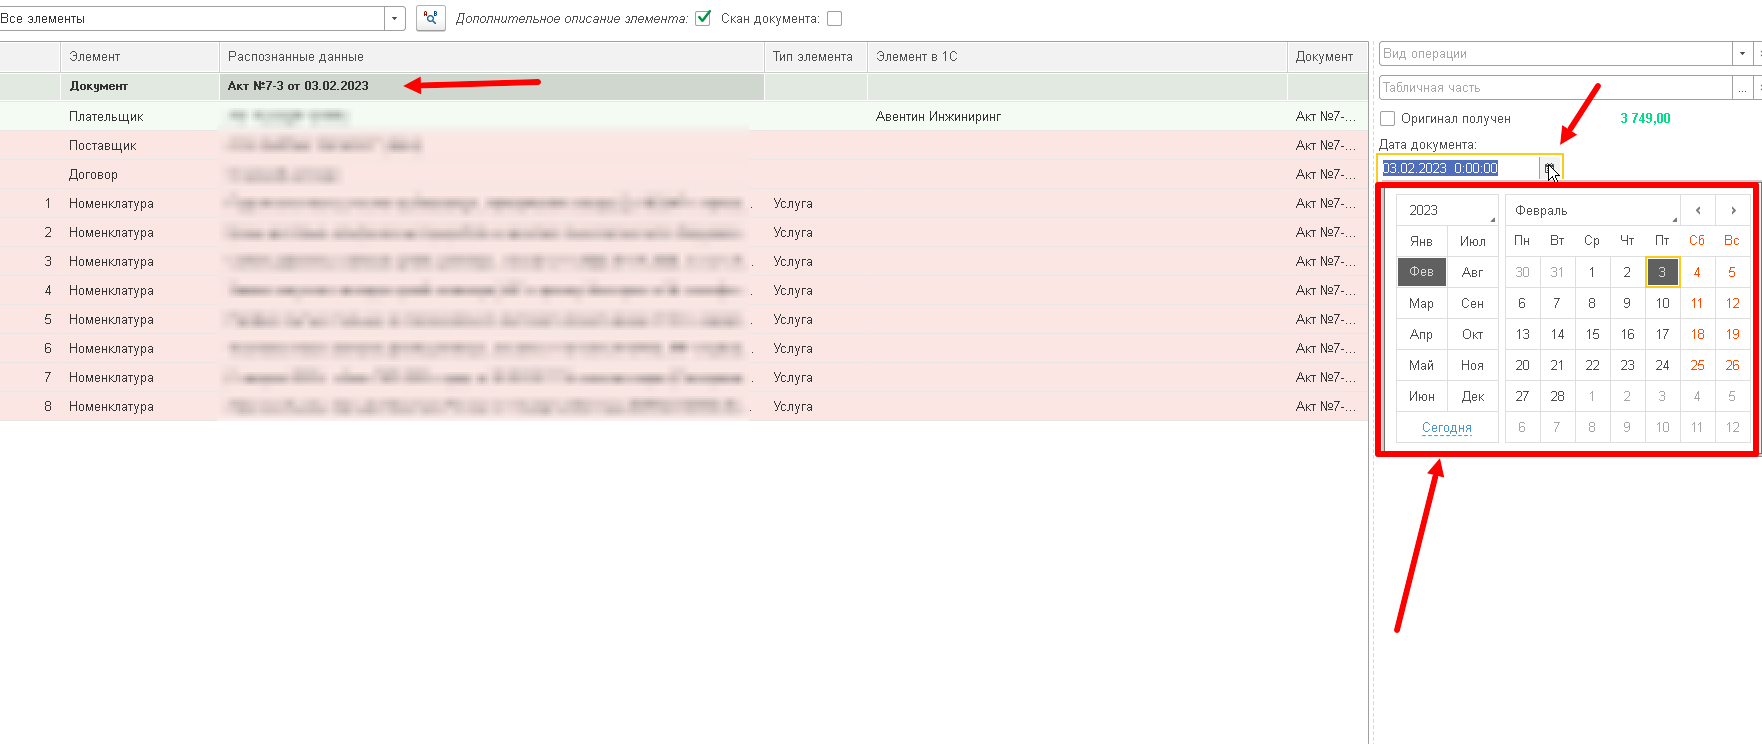The width and height of the screenshot is (1762, 744).
Task: Check 'Оригинал получен' checkbox
Action: click(1387, 118)
